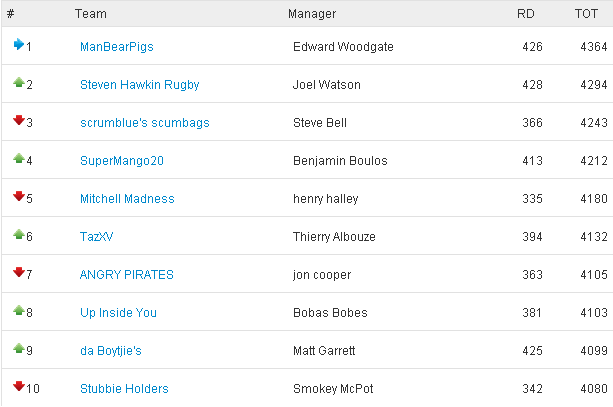Click the red down arrow beside rank 5
Image resolution: width=613 pixels, height=407 pixels.
(x=19, y=196)
